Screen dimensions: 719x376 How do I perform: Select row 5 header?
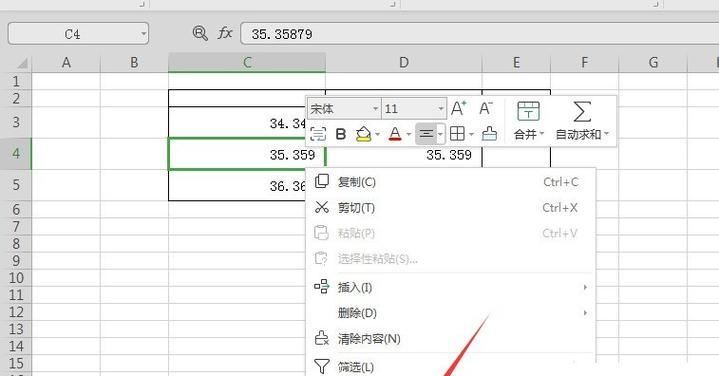pos(16,185)
